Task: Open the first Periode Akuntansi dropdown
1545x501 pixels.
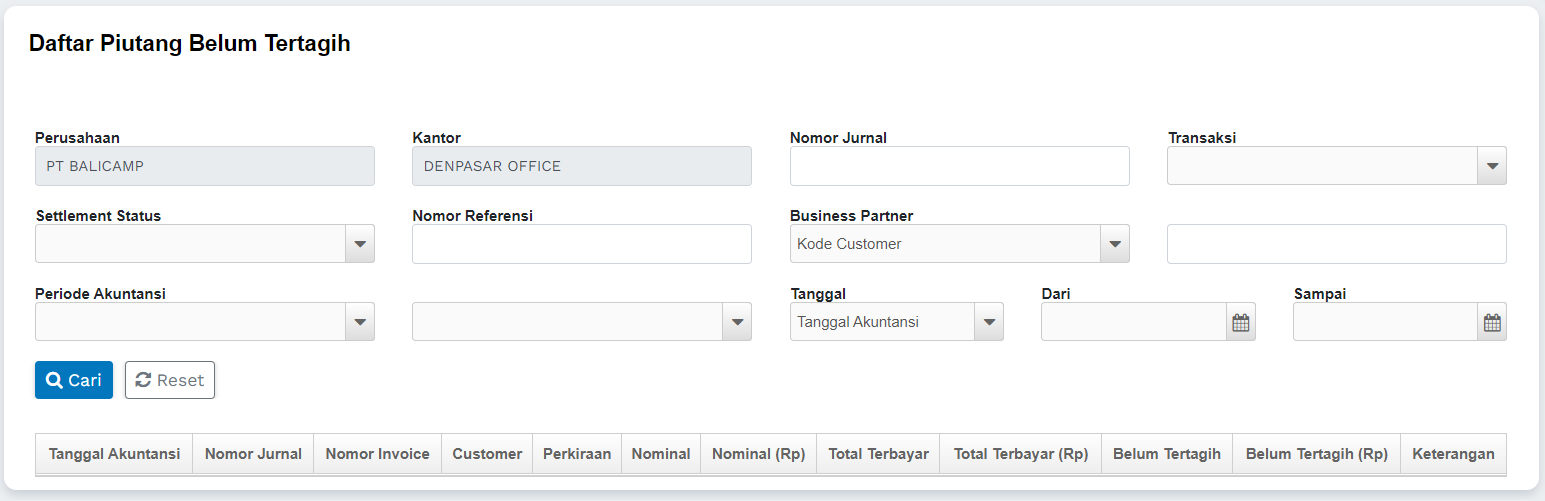Action: pos(359,322)
